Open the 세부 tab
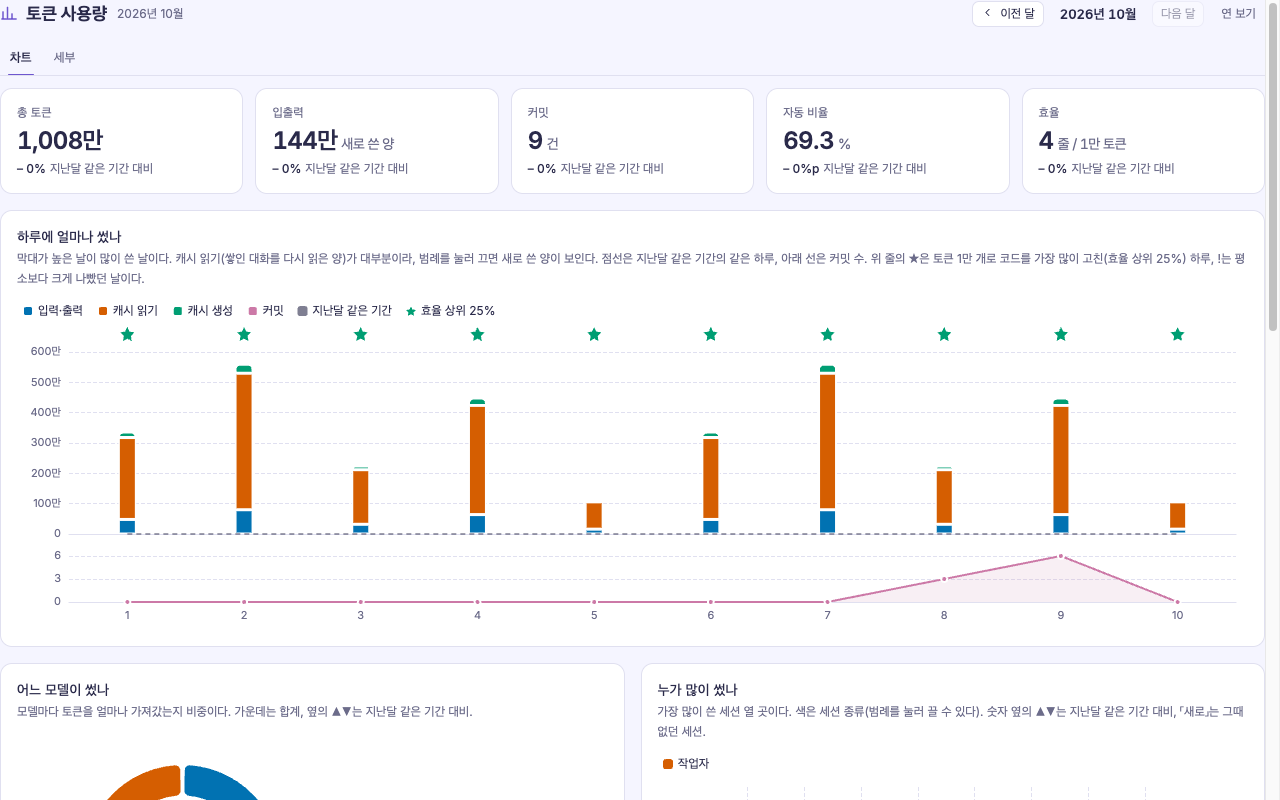1280x800 pixels. tap(64, 57)
